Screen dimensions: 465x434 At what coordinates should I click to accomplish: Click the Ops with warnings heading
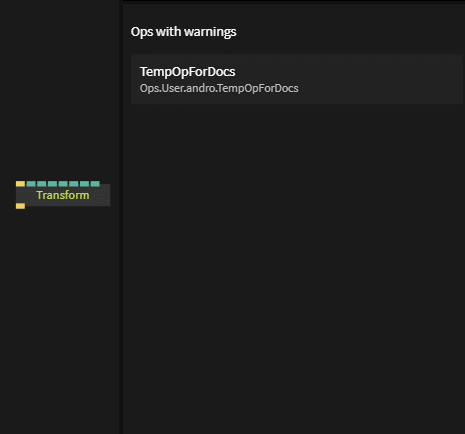pos(183,32)
